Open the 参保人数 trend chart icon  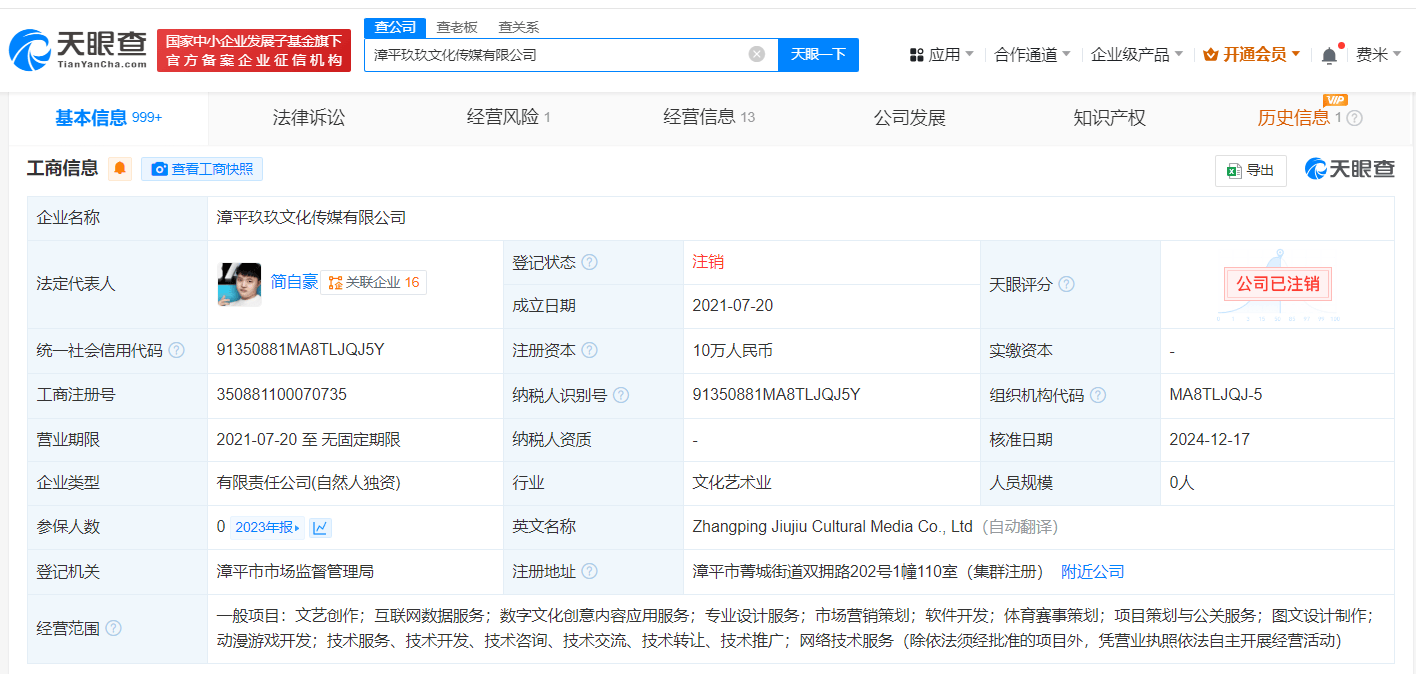pyautogui.click(x=320, y=527)
